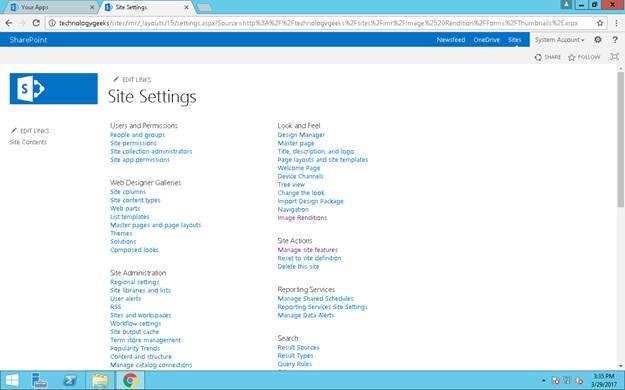Open Web parts gallery link
625x390 pixels.
coord(125,209)
